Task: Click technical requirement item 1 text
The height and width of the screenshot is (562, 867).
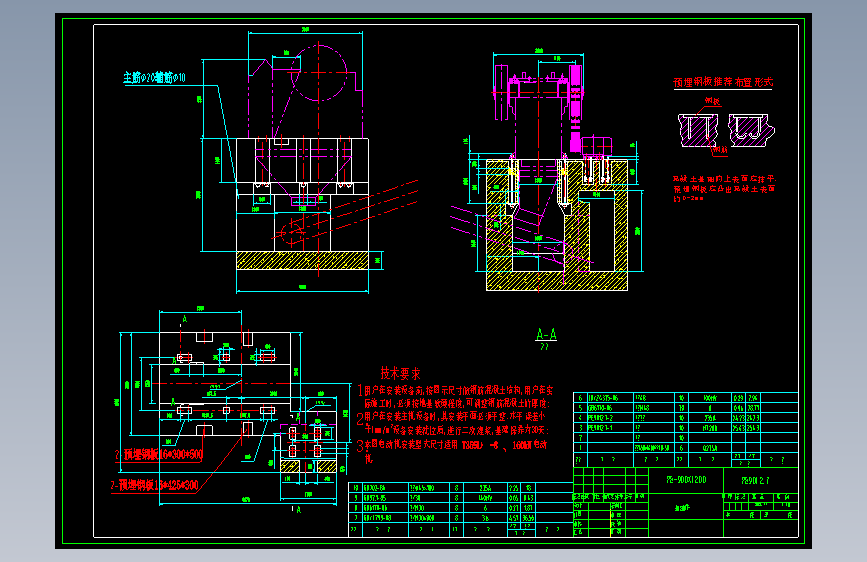Action: (455, 397)
